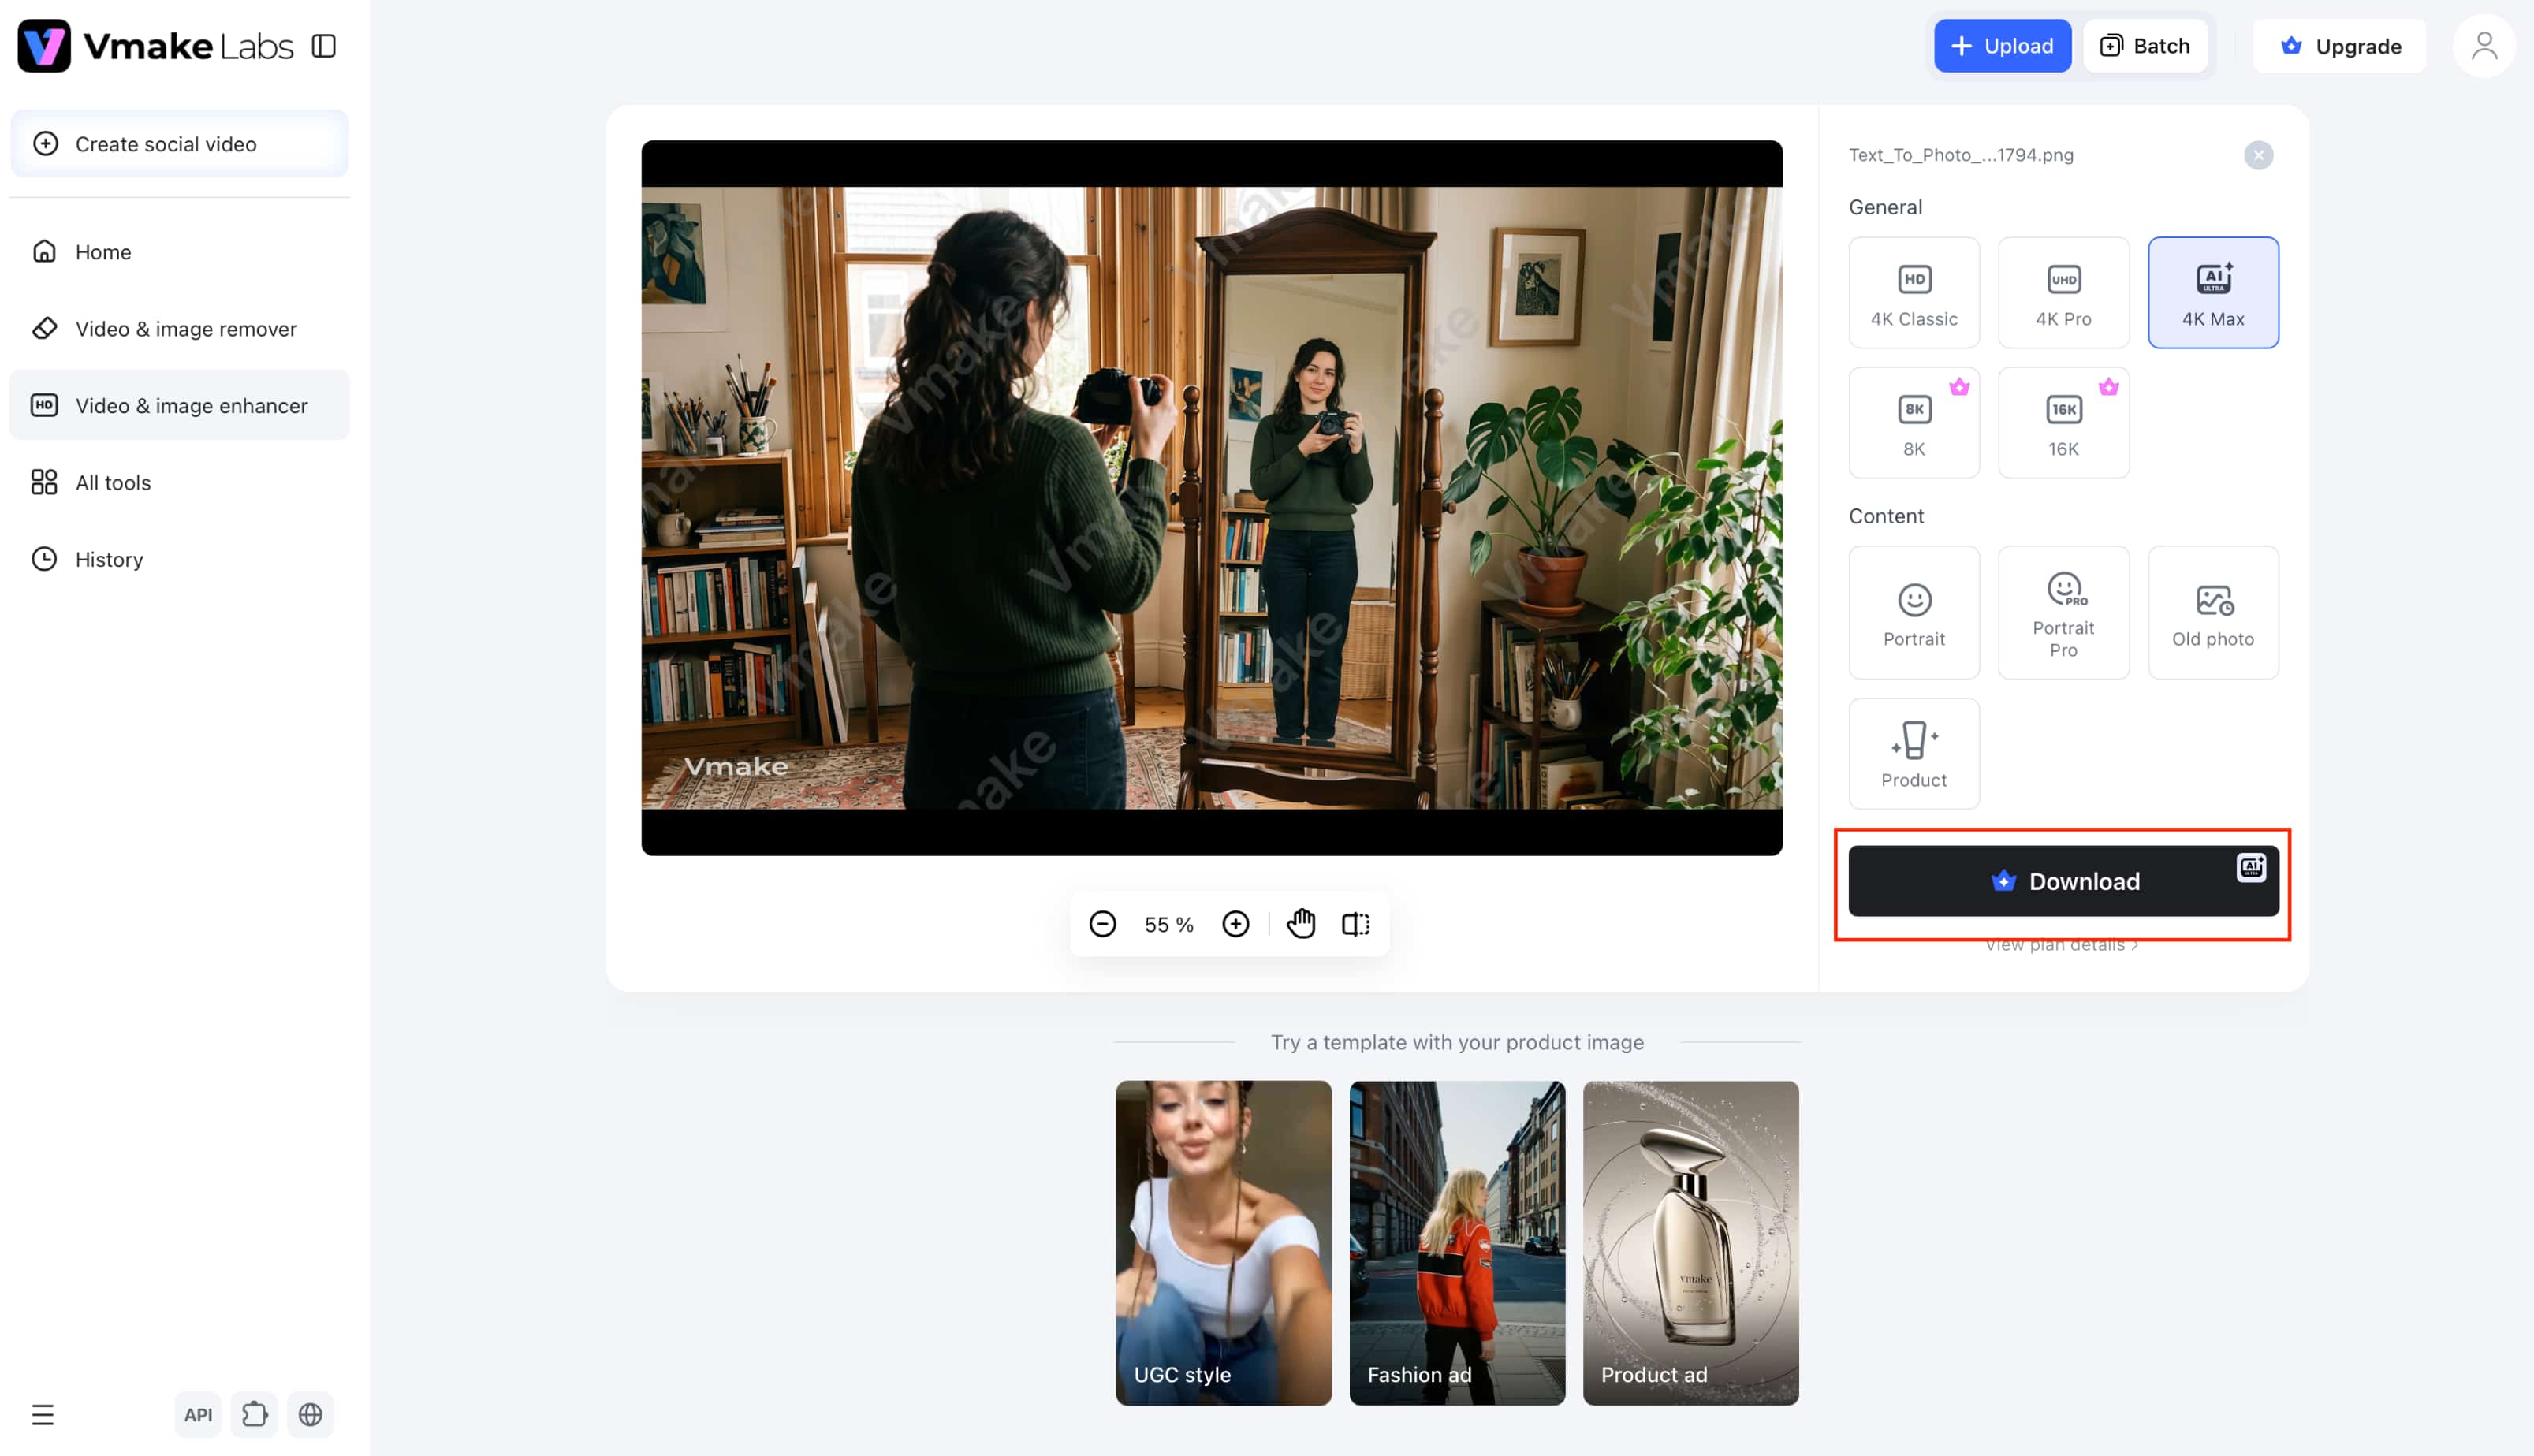Choose Product content mode
Image resolution: width=2534 pixels, height=1456 pixels.
[x=1914, y=754]
